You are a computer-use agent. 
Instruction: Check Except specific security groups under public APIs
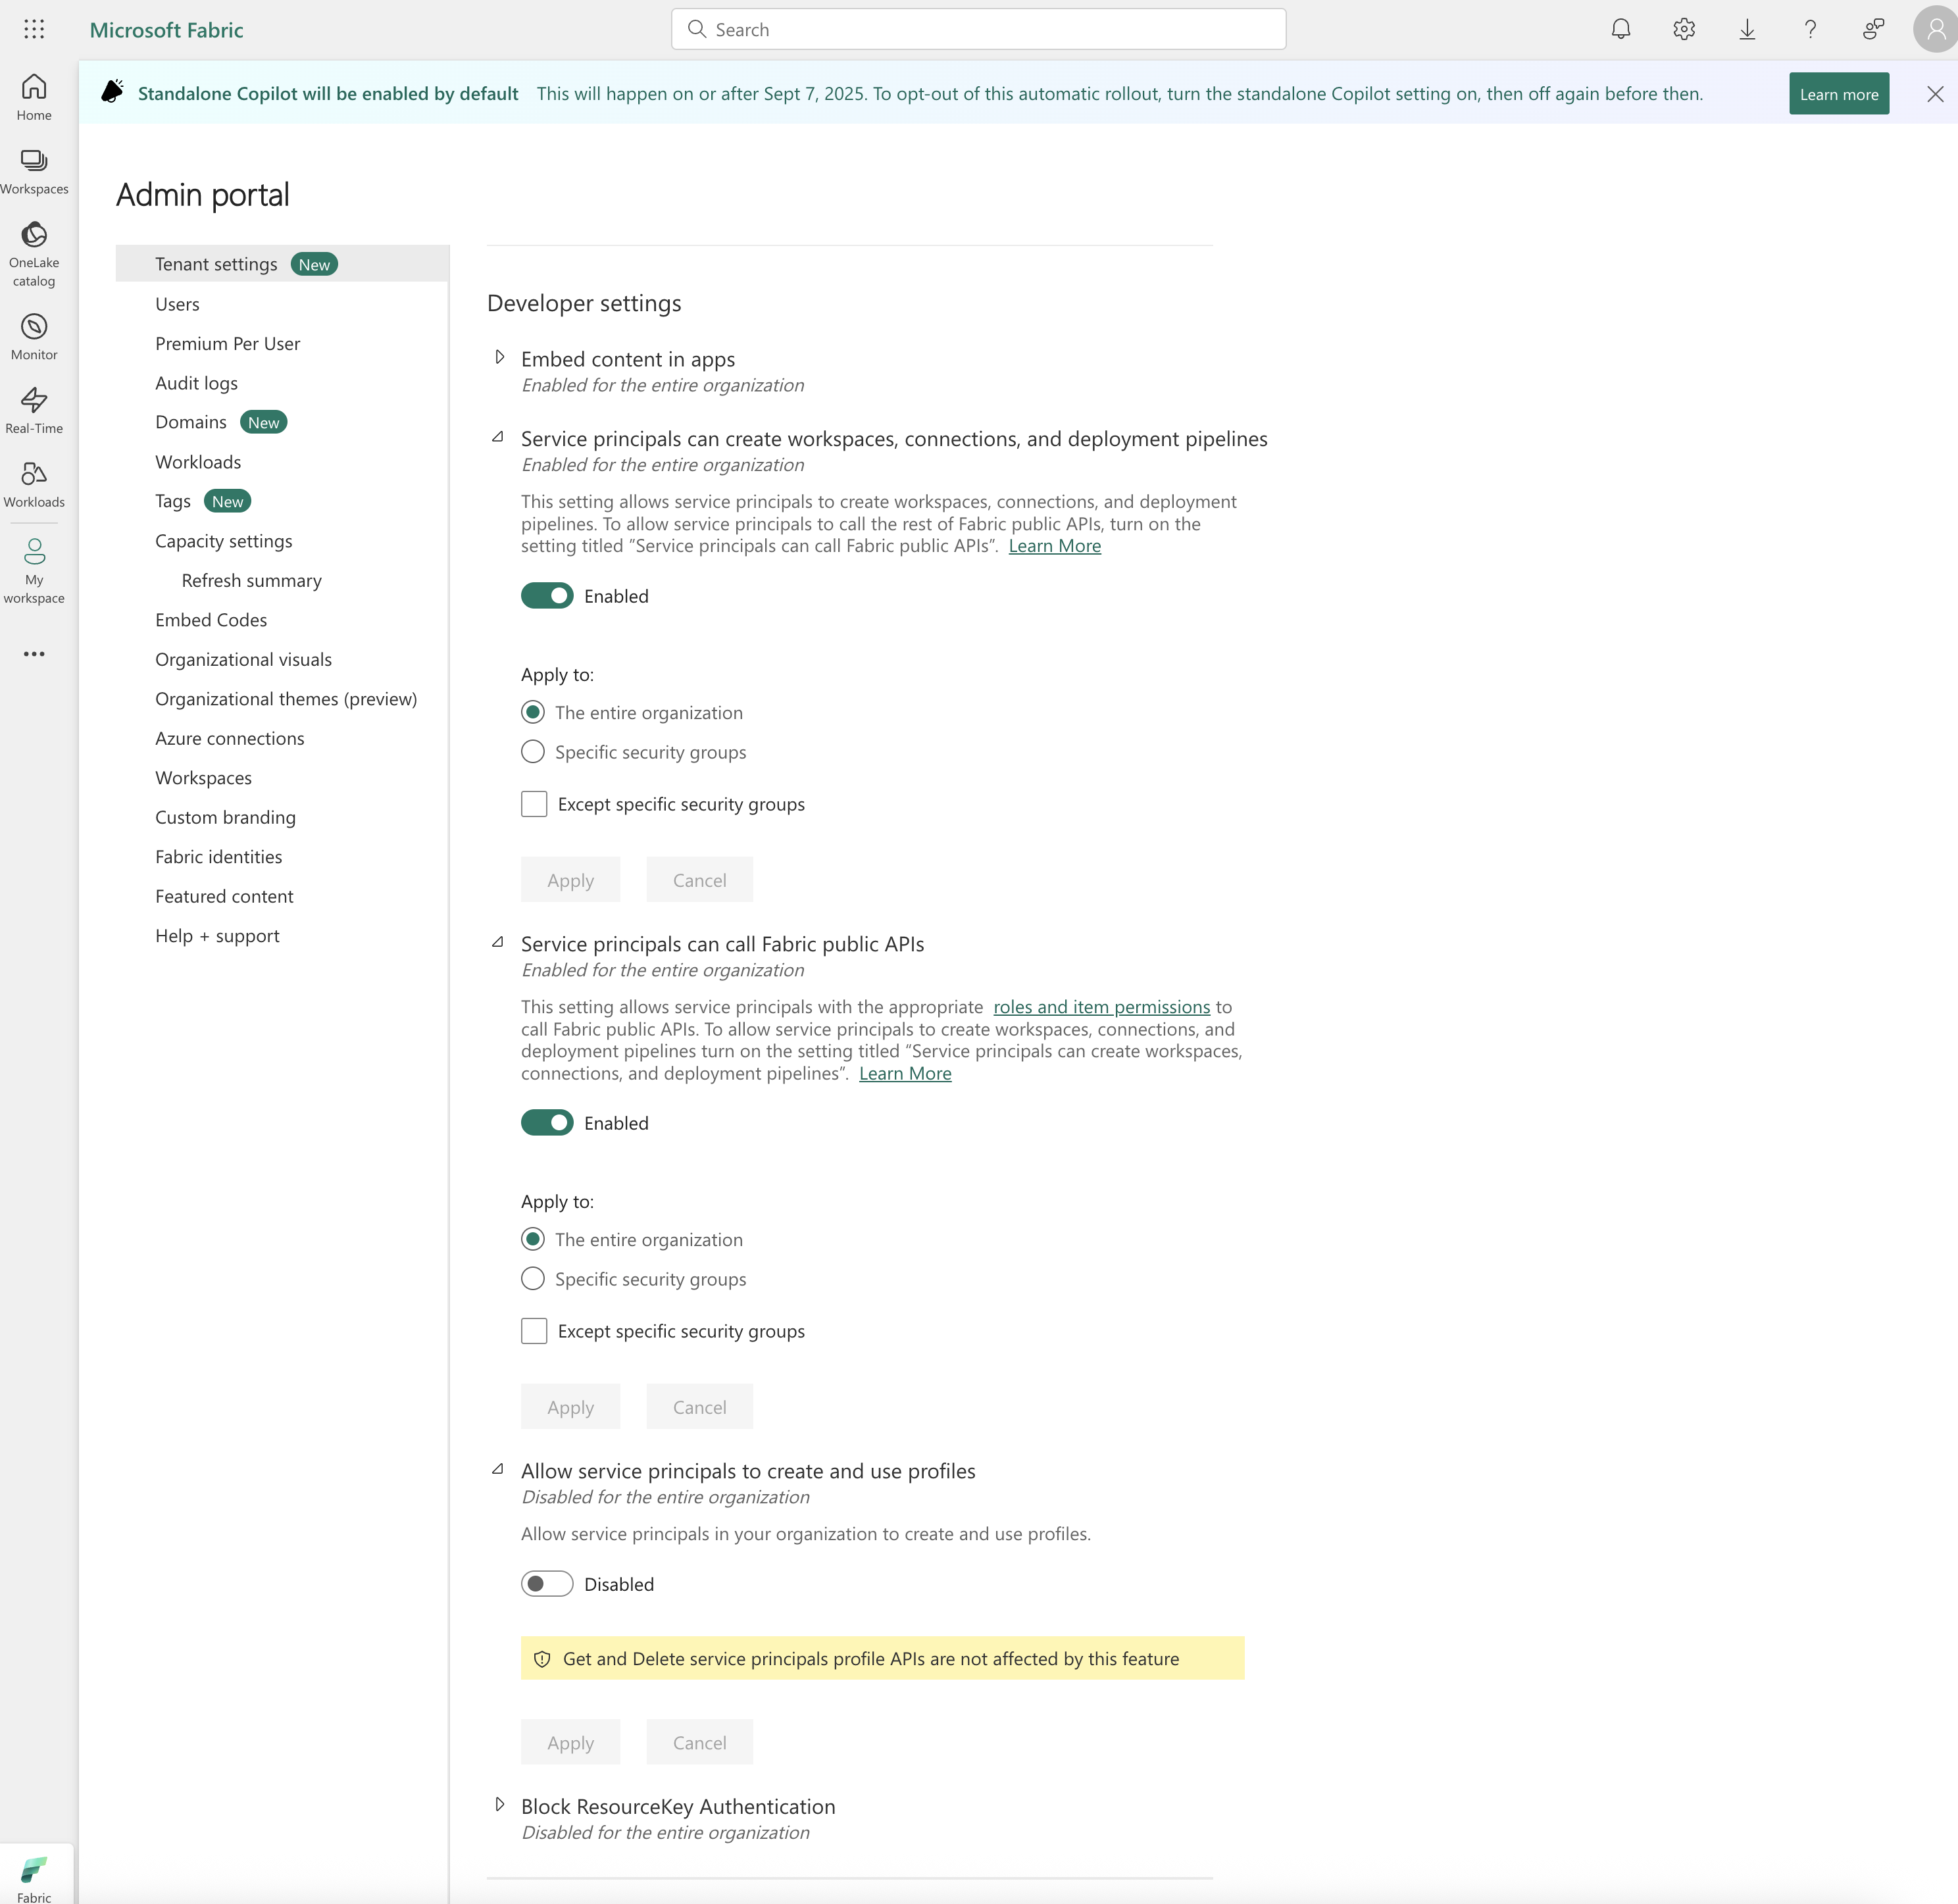point(534,1331)
